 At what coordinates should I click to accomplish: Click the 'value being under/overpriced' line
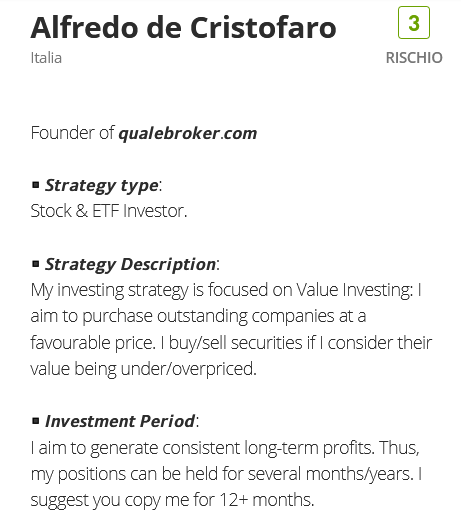coord(144,369)
